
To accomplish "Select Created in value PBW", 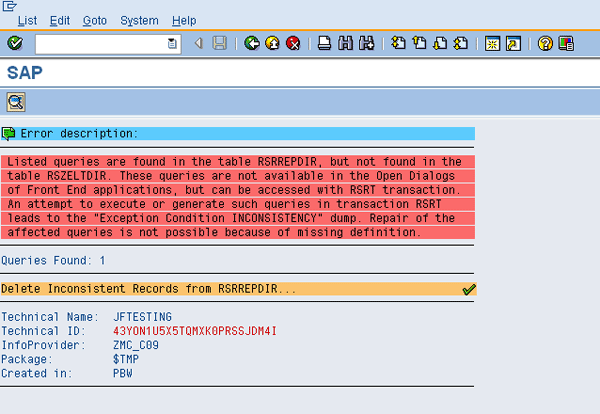I will (x=123, y=373).
